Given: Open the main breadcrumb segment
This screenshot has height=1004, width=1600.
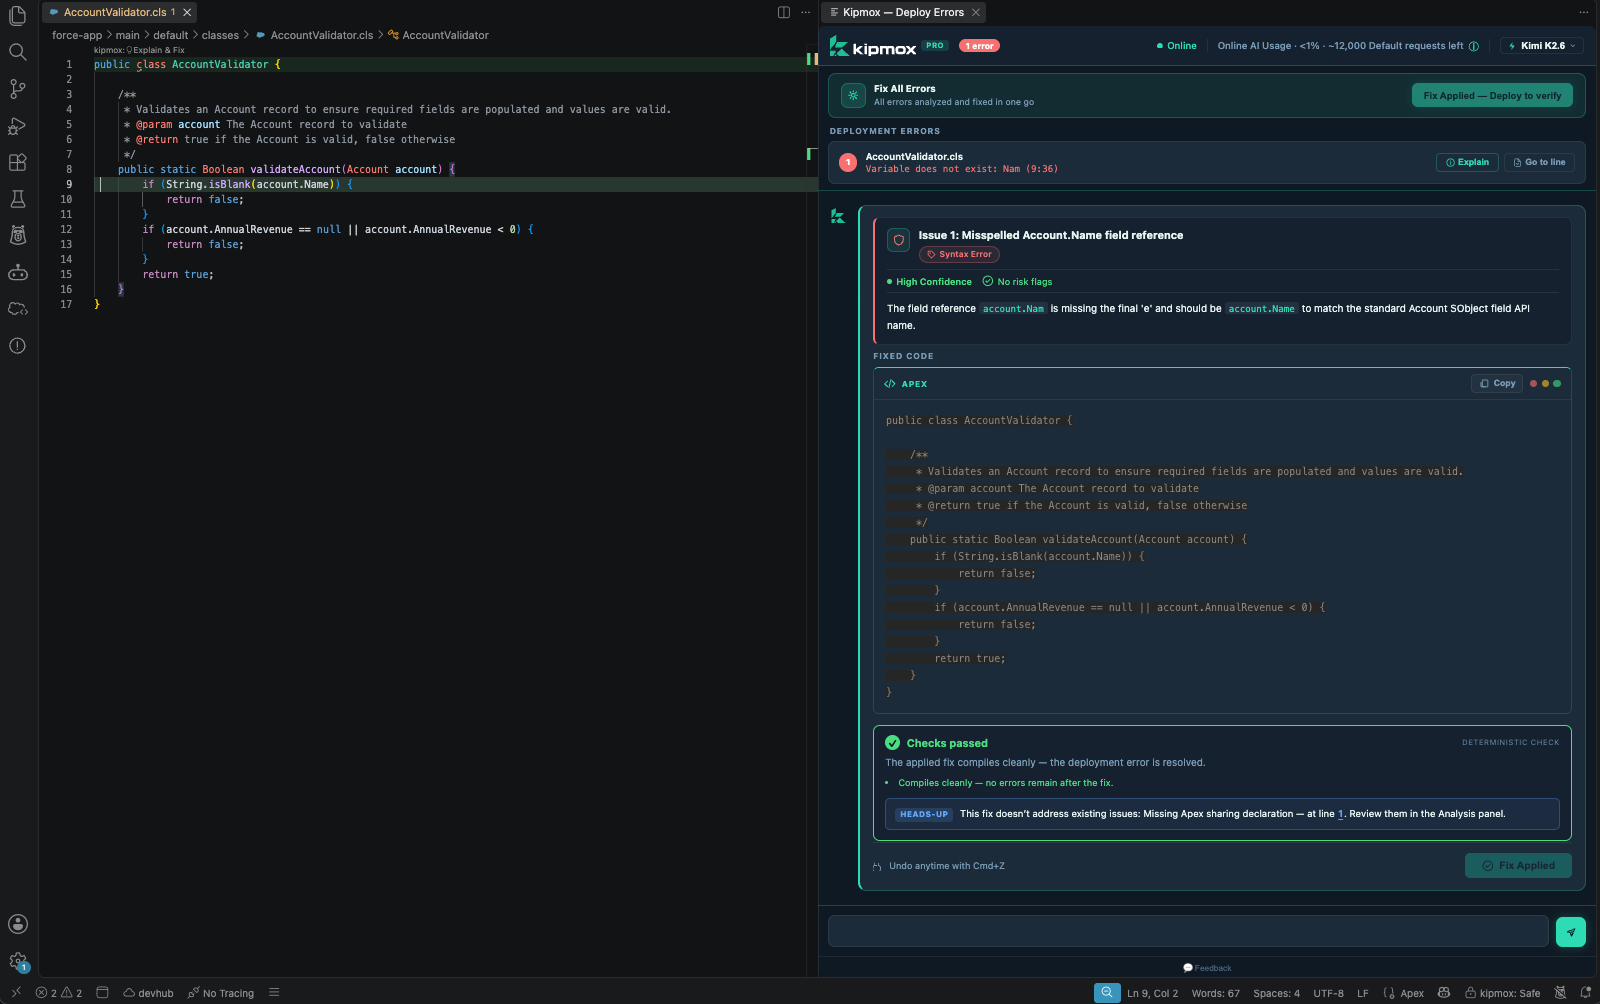Looking at the screenshot, I should 127,35.
